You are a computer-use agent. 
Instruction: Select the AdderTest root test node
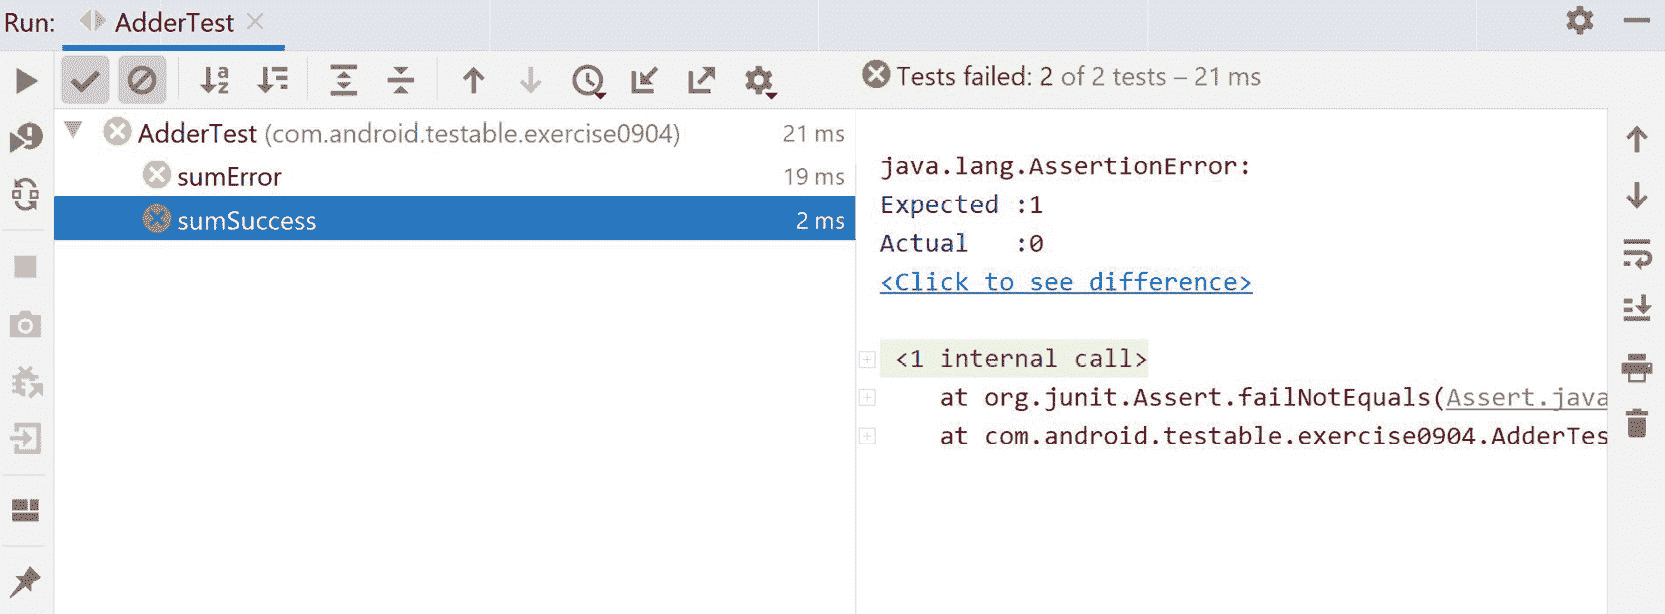tap(455, 133)
